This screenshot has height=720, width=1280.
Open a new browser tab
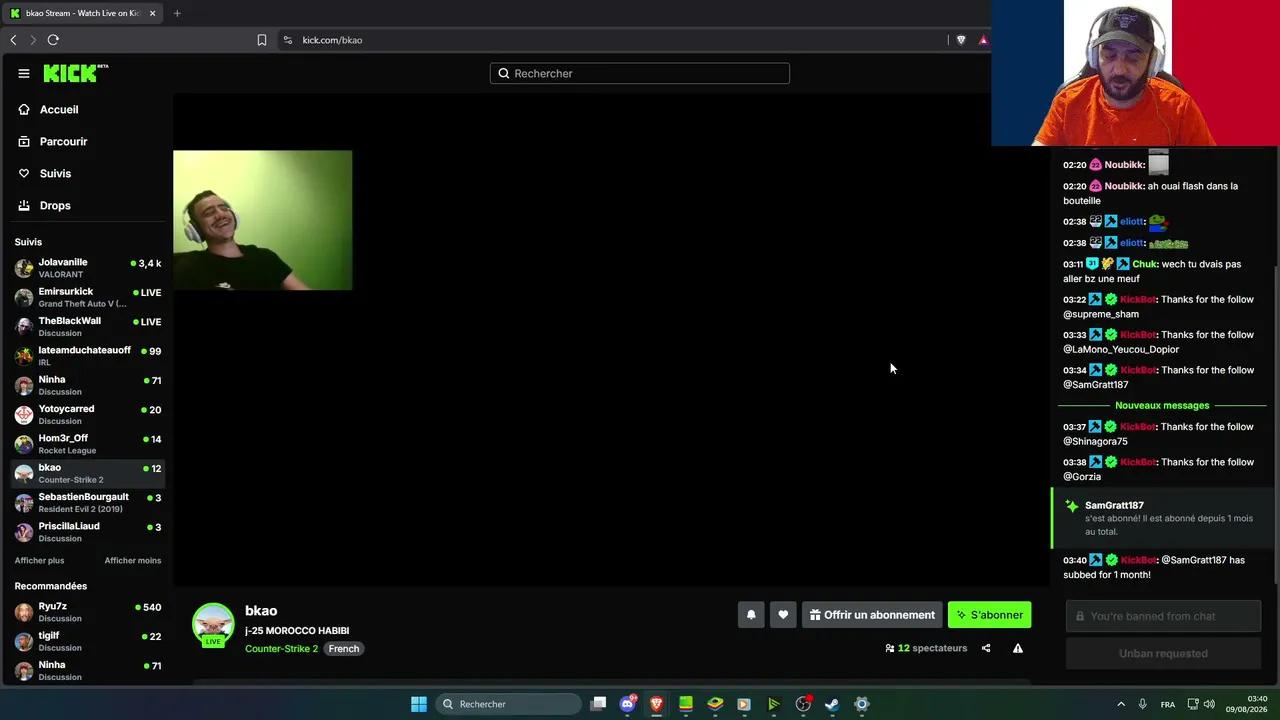click(177, 13)
